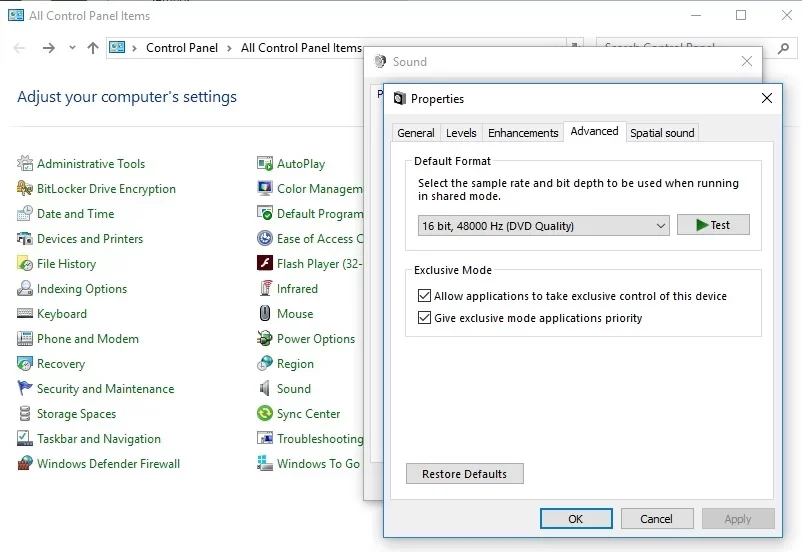This screenshot has width=802, height=552.
Task: Click the Restore Defaults button
Action: (x=464, y=474)
